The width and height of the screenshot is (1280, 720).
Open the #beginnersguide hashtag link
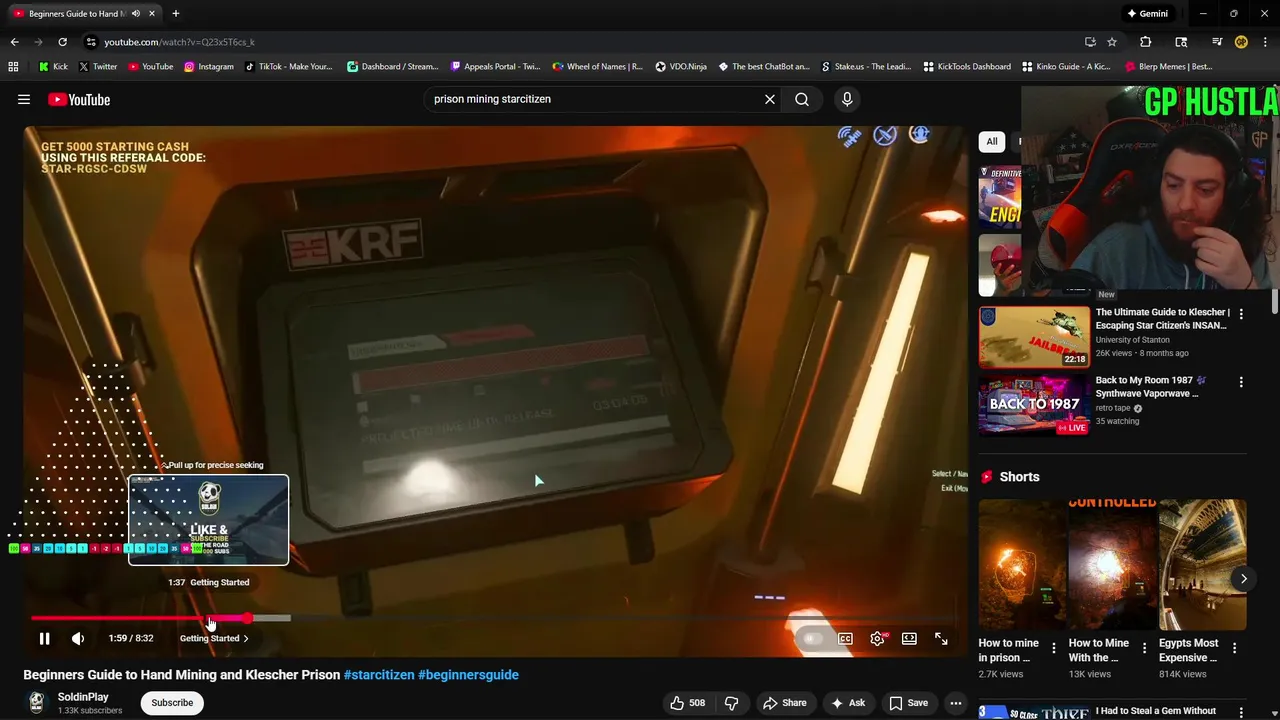point(468,675)
